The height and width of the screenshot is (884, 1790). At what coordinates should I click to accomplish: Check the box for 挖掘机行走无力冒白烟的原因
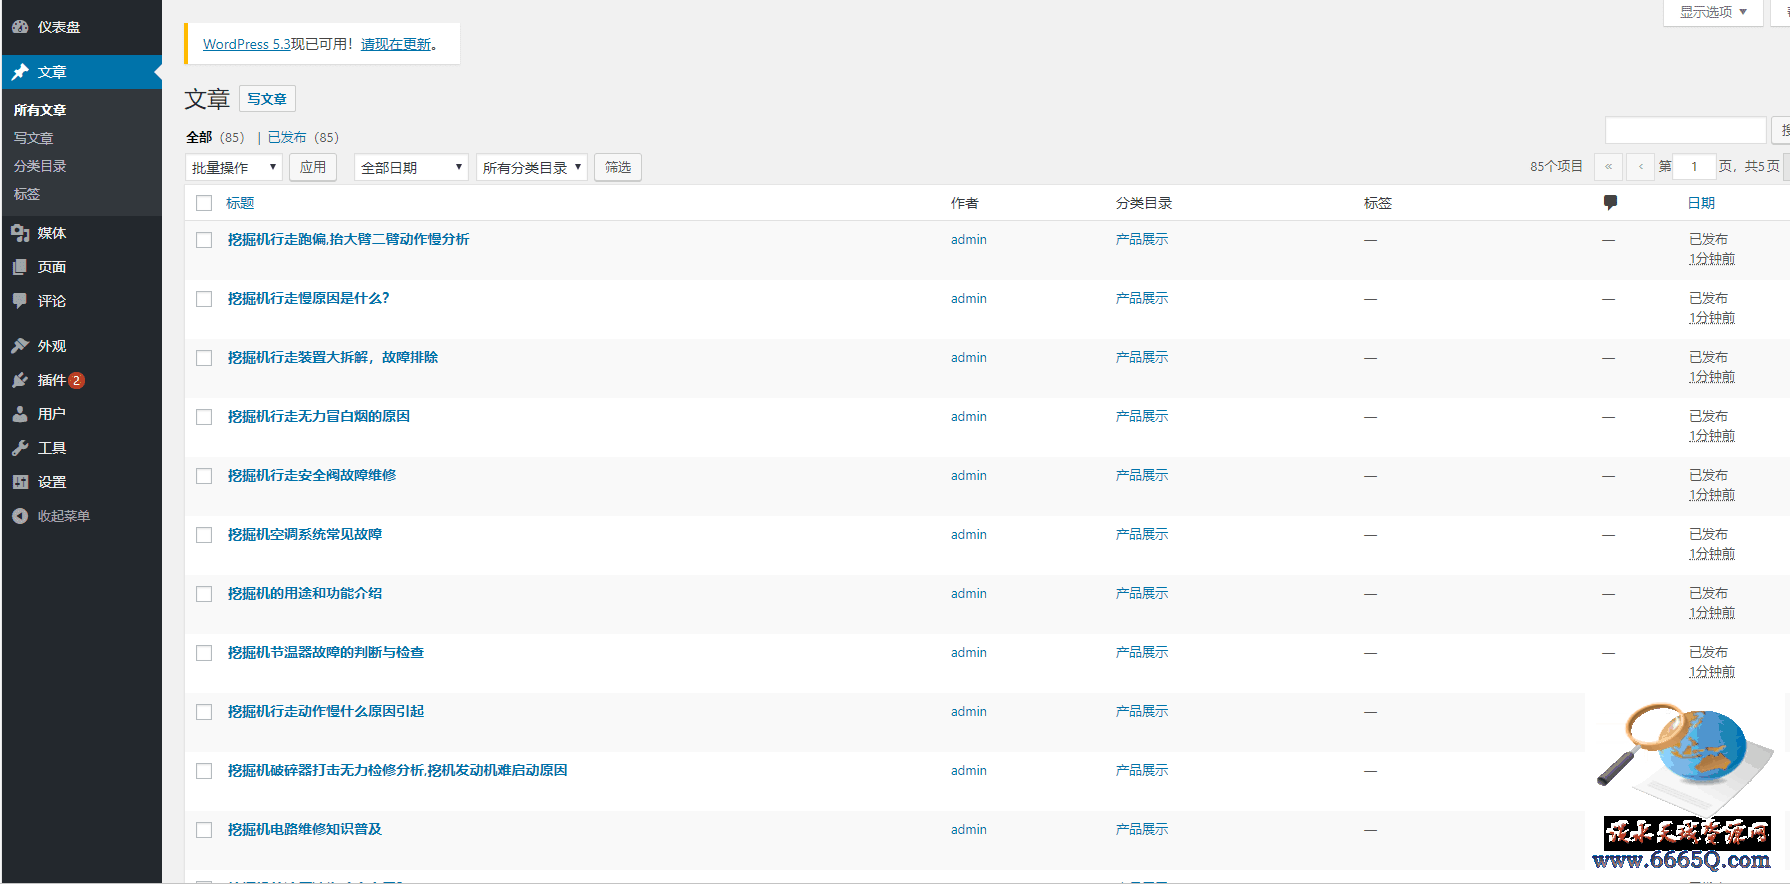(x=204, y=417)
